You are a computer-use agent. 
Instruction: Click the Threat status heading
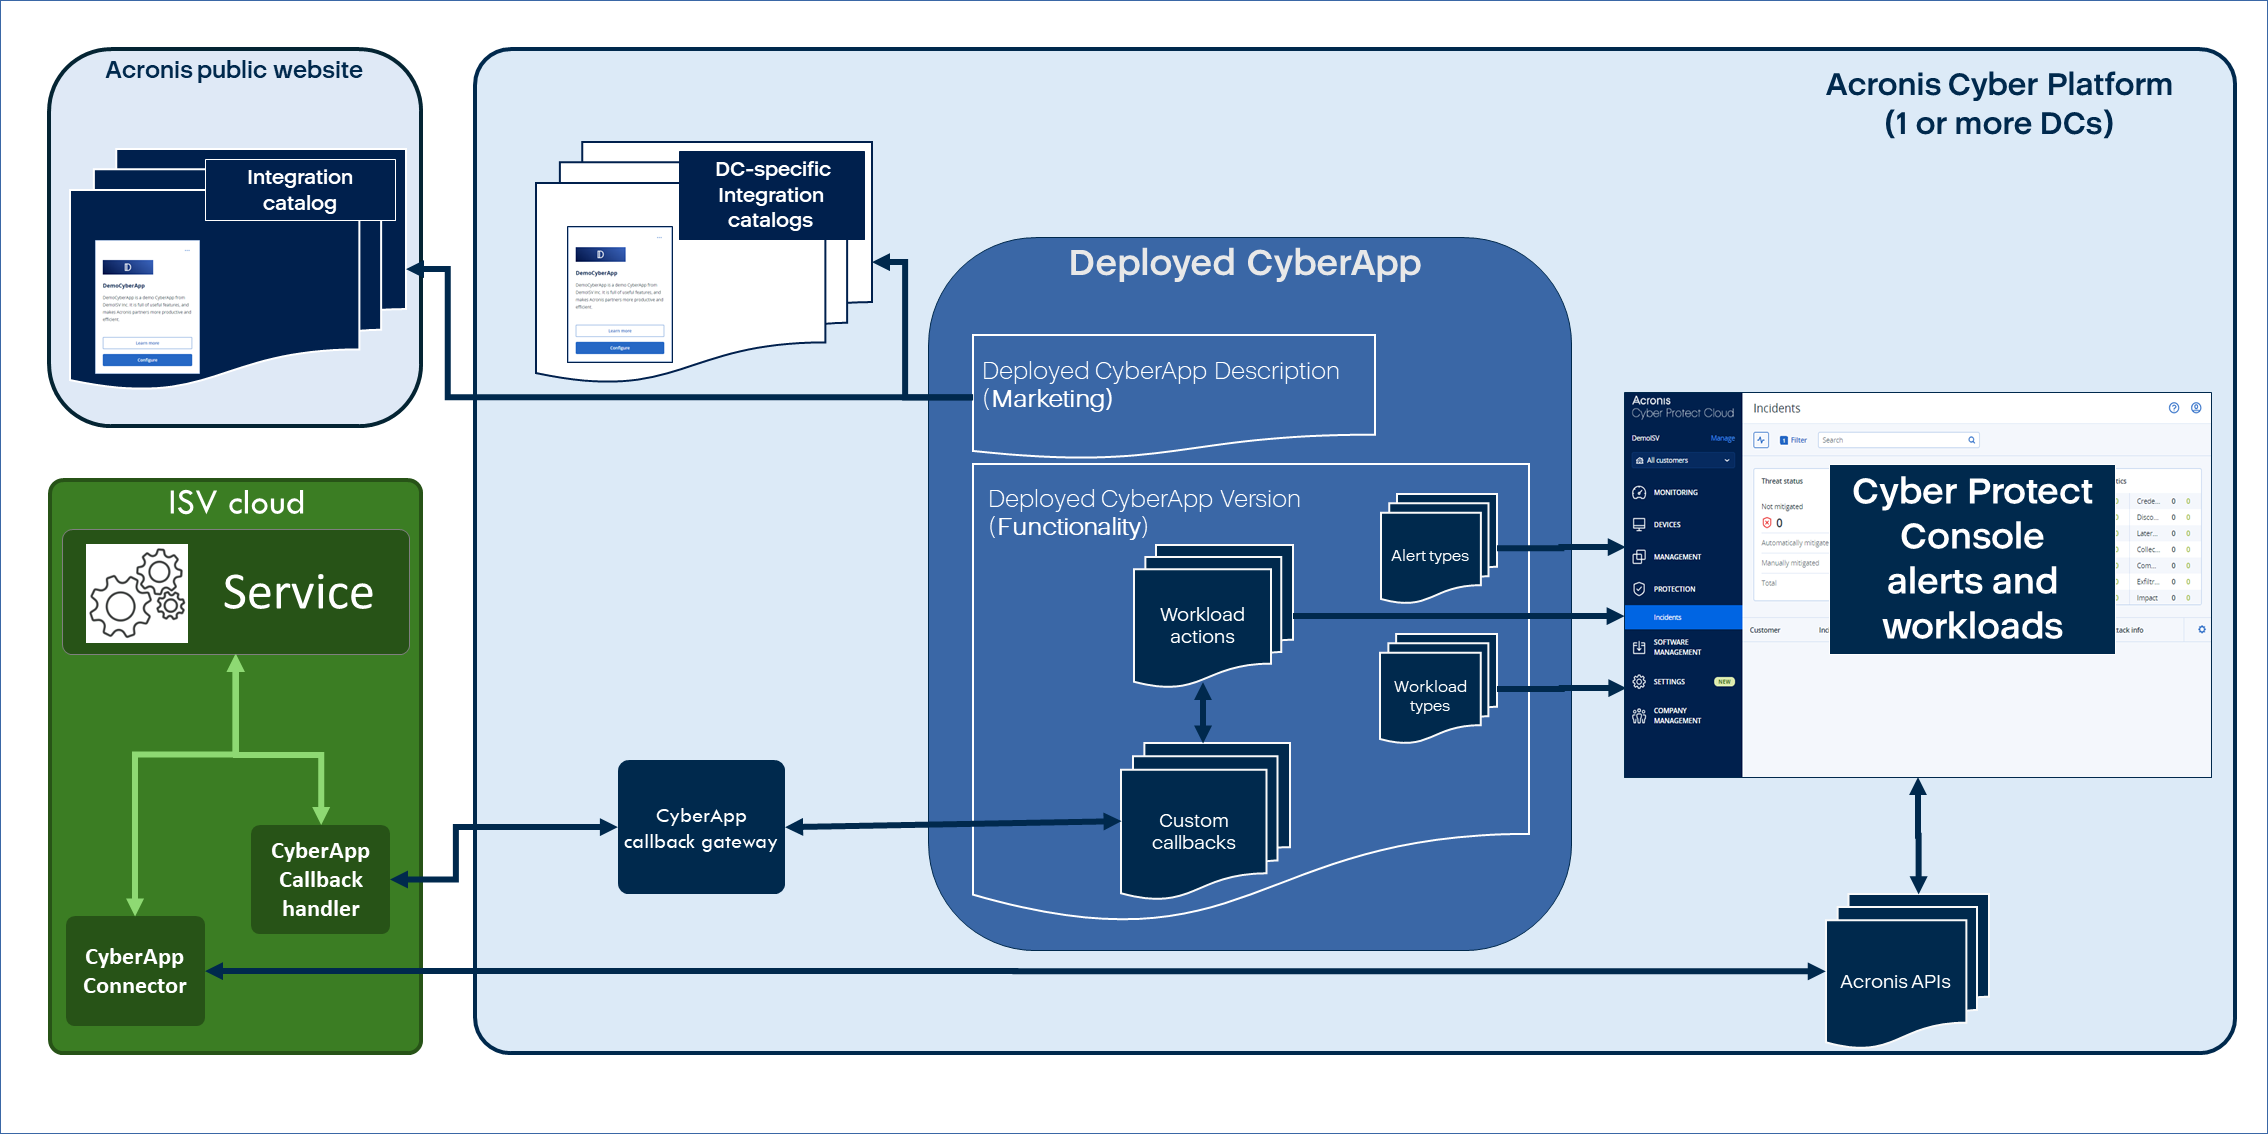1781,481
